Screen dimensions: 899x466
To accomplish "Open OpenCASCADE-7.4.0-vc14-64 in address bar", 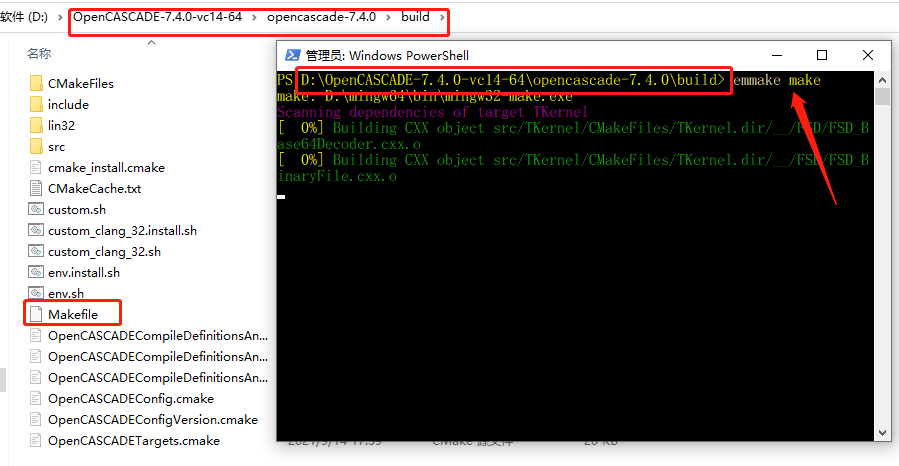I will [158, 17].
